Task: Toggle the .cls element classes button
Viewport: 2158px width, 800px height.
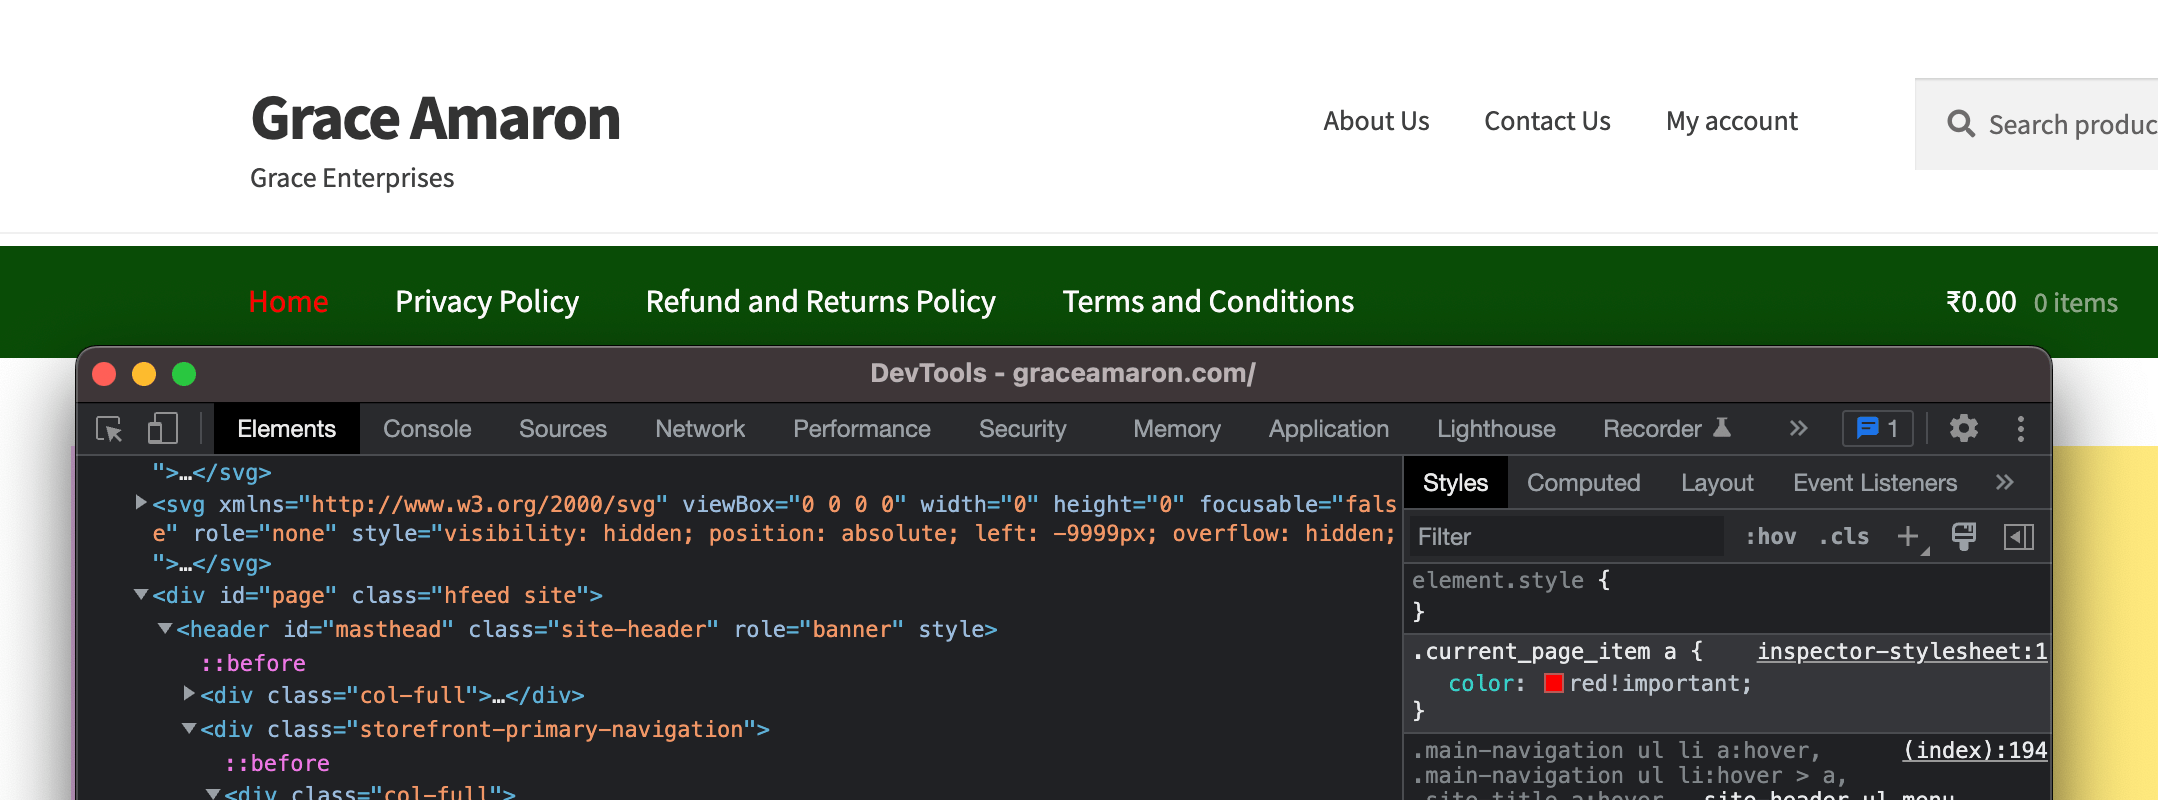Action: (1844, 537)
